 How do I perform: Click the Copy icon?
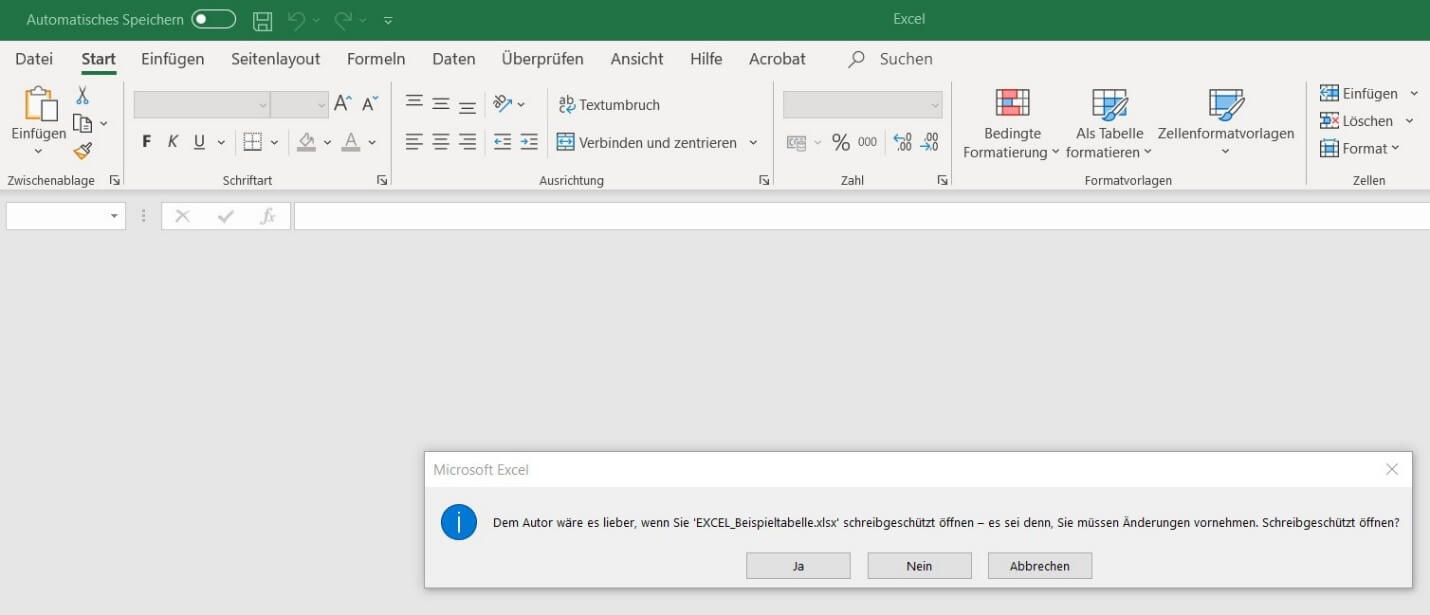click(83, 123)
